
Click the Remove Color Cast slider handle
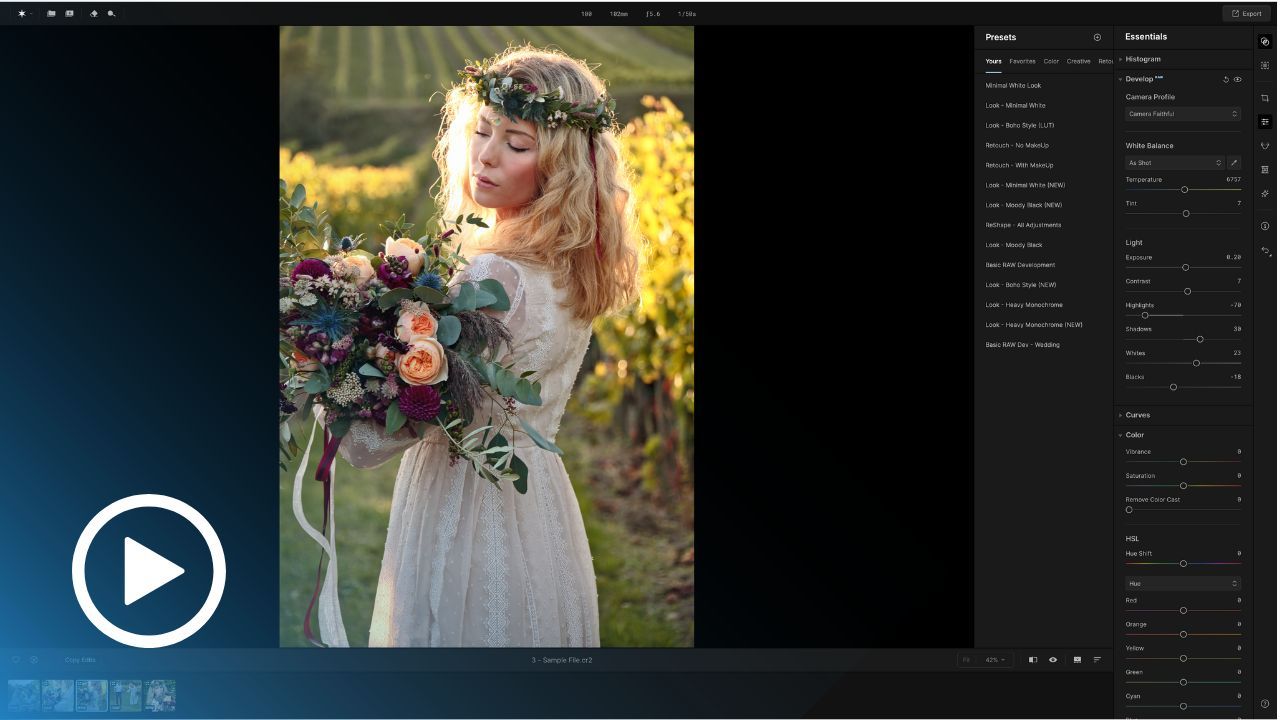pyautogui.click(x=1129, y=510)
